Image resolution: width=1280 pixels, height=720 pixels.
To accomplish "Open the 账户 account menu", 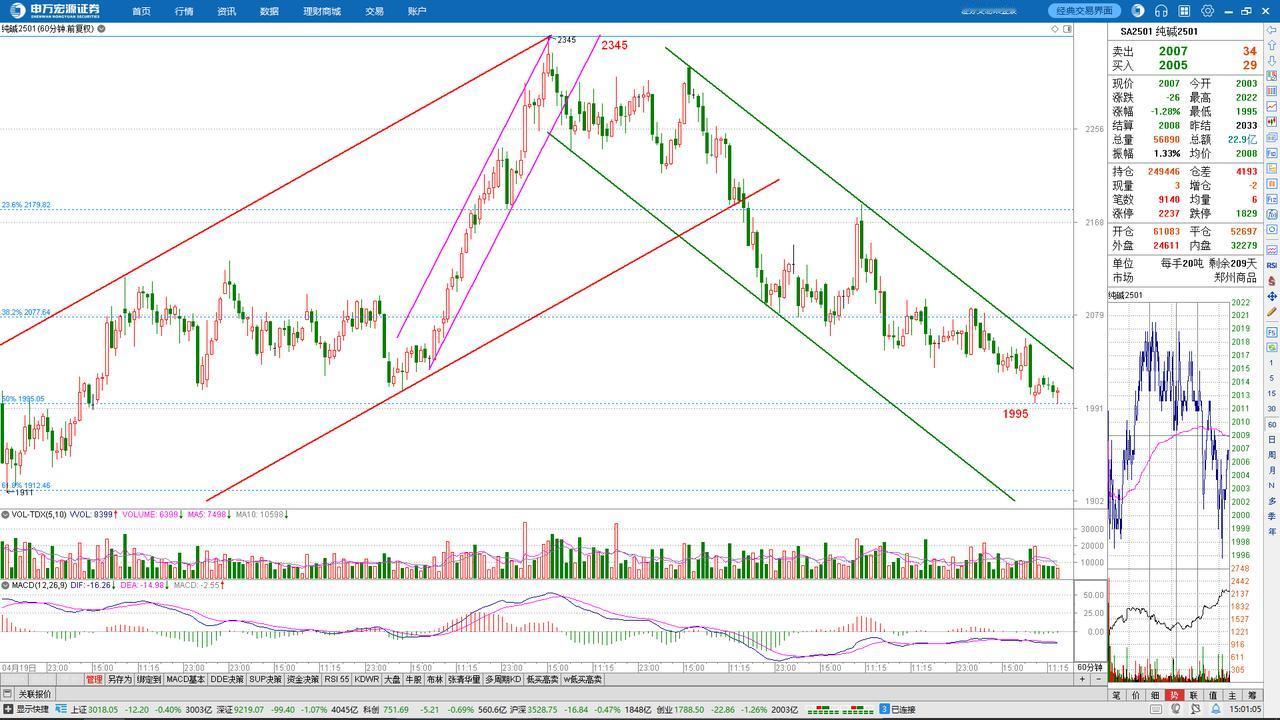I will pyautogui.click(x=417, y=11).
